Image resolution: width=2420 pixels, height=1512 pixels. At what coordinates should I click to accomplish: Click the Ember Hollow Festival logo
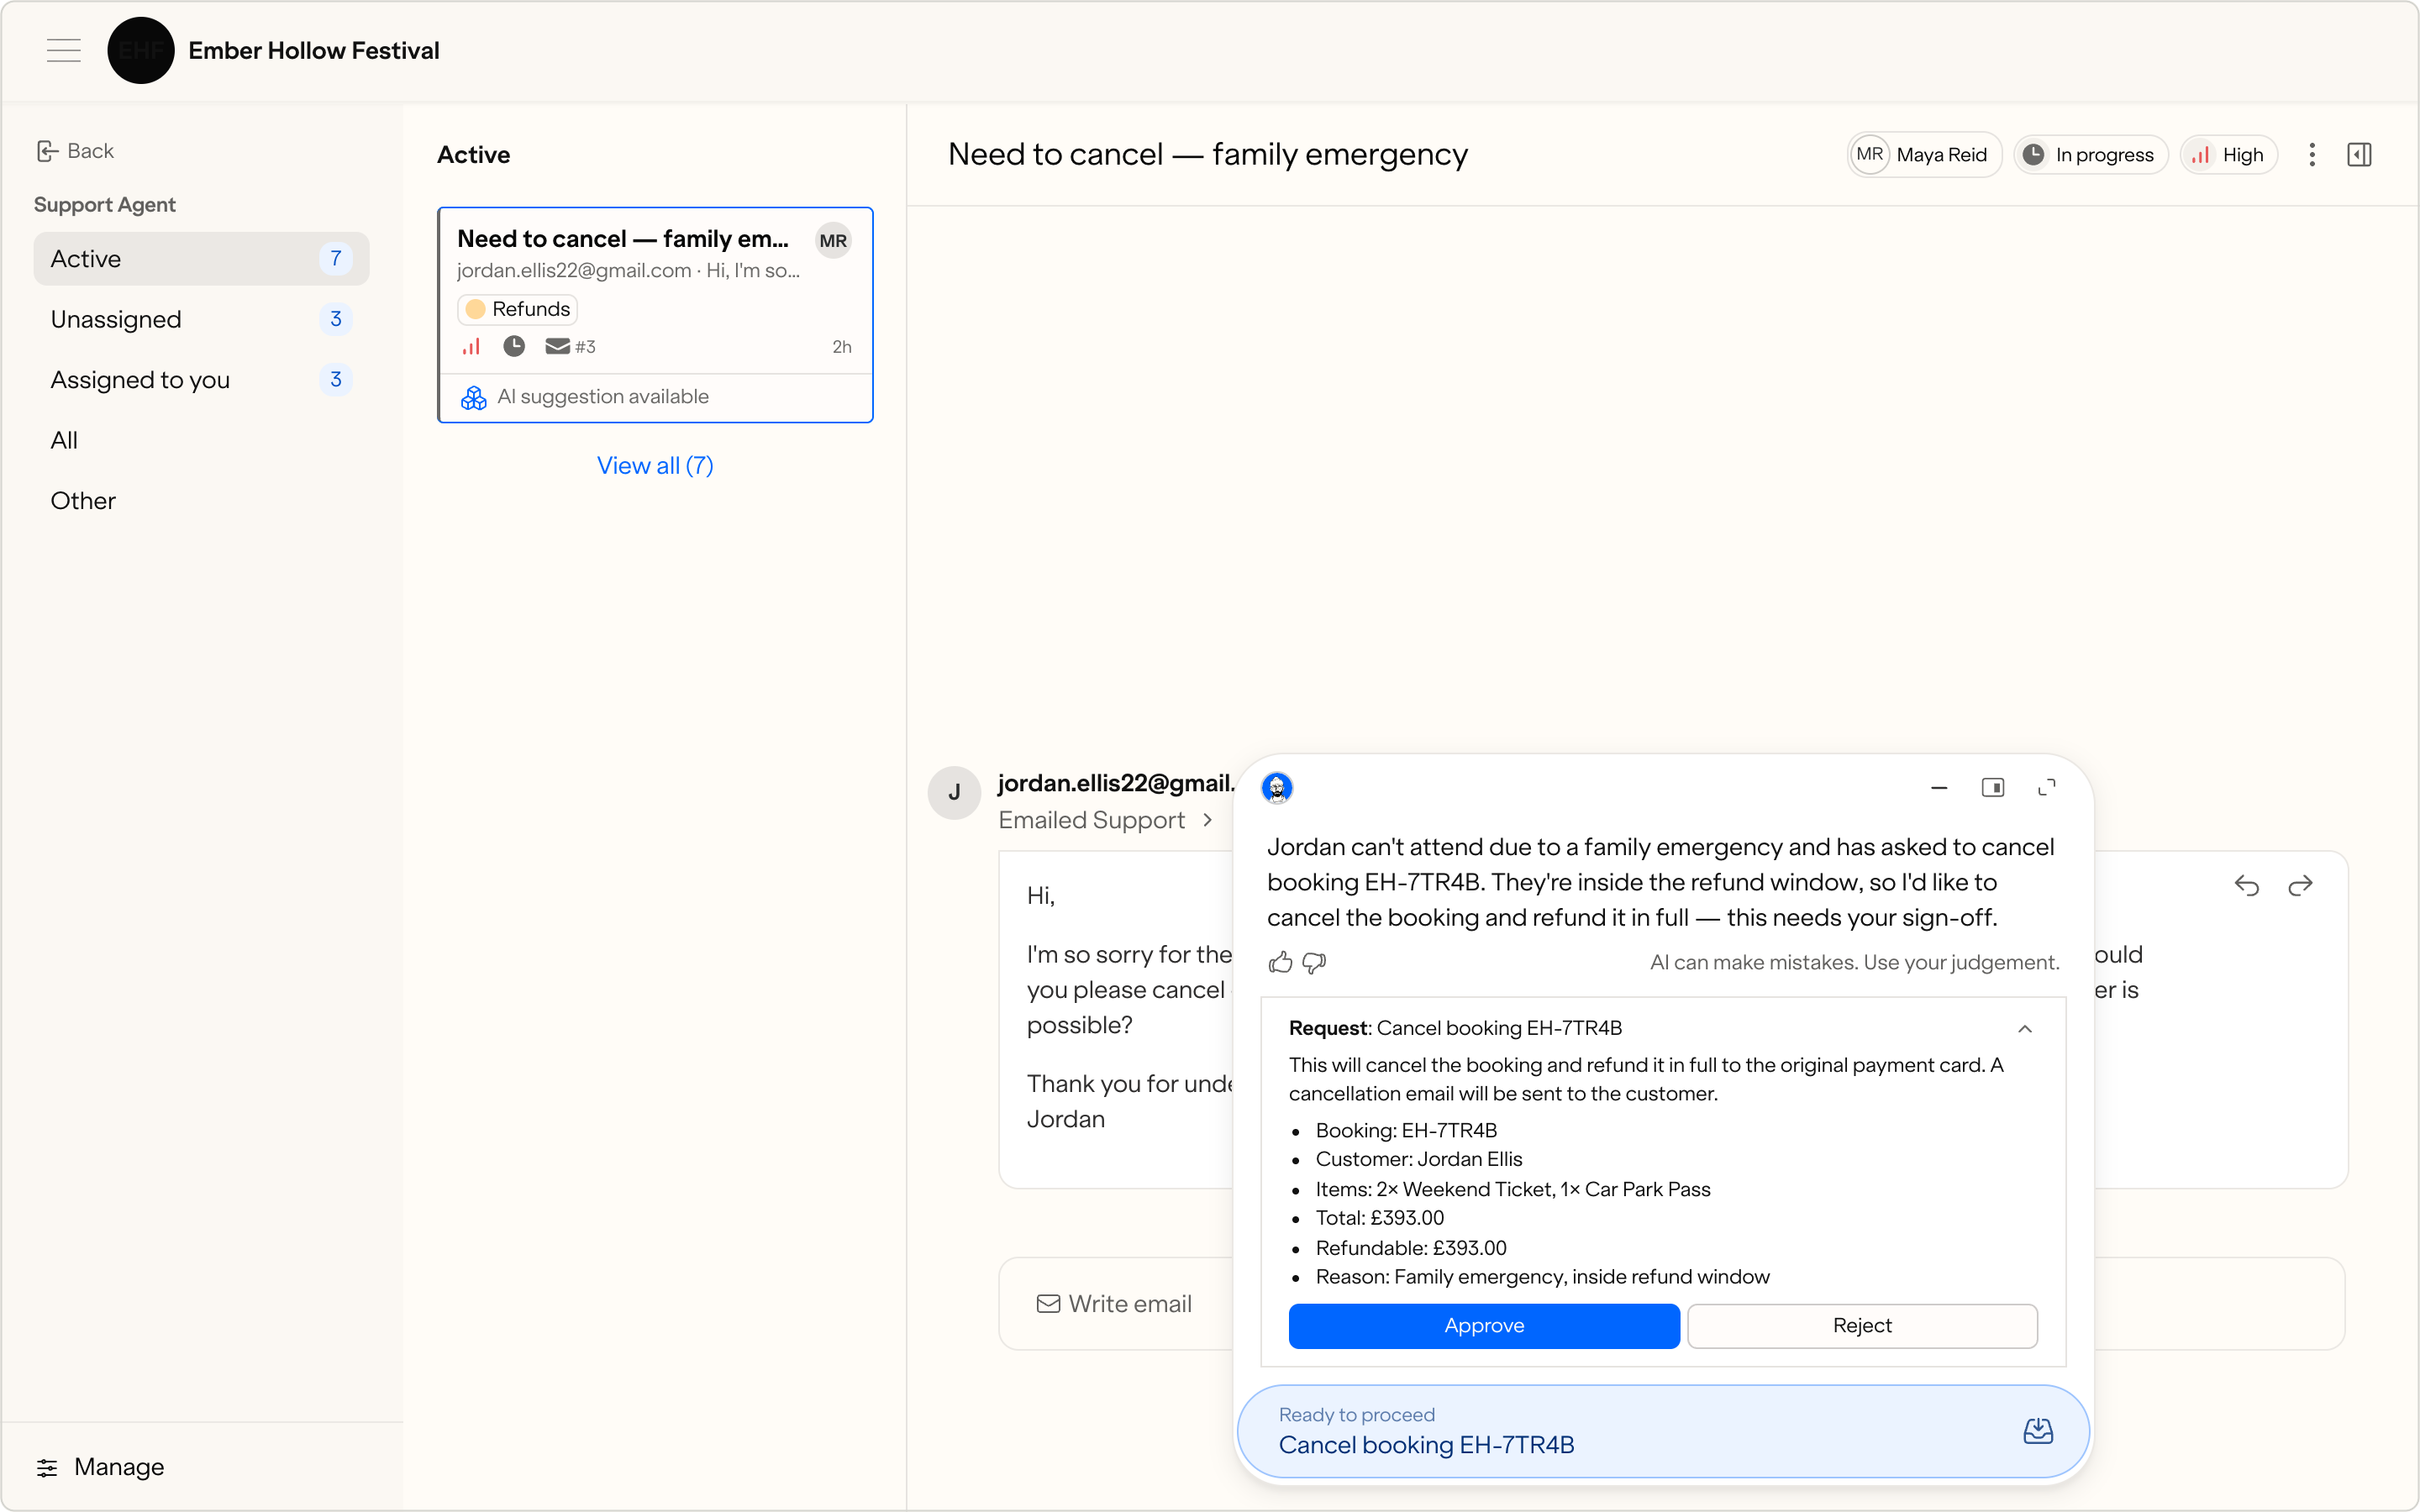(x=140, y=50)
